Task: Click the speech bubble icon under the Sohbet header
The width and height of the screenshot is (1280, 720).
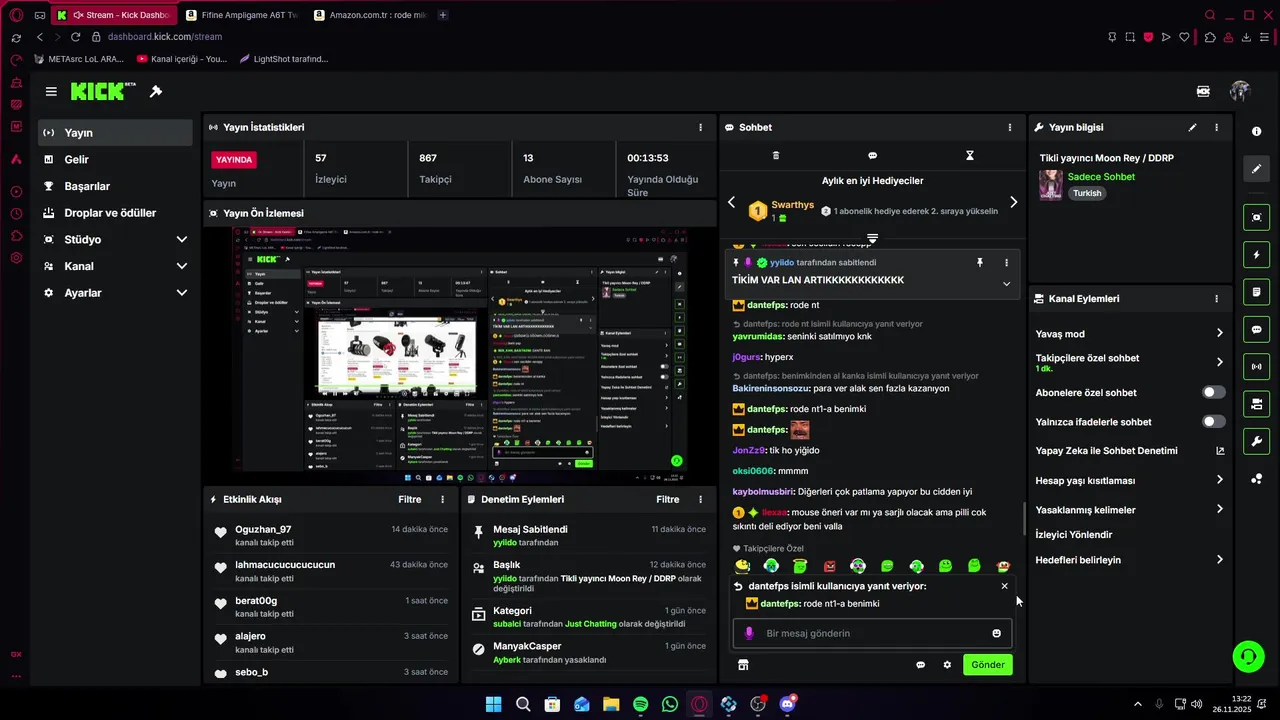Action: coord(872,156)
